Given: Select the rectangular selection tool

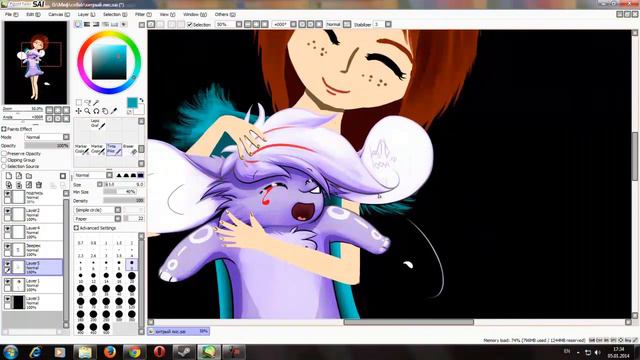Looking at the screenshot, I should tap(78, 102).
